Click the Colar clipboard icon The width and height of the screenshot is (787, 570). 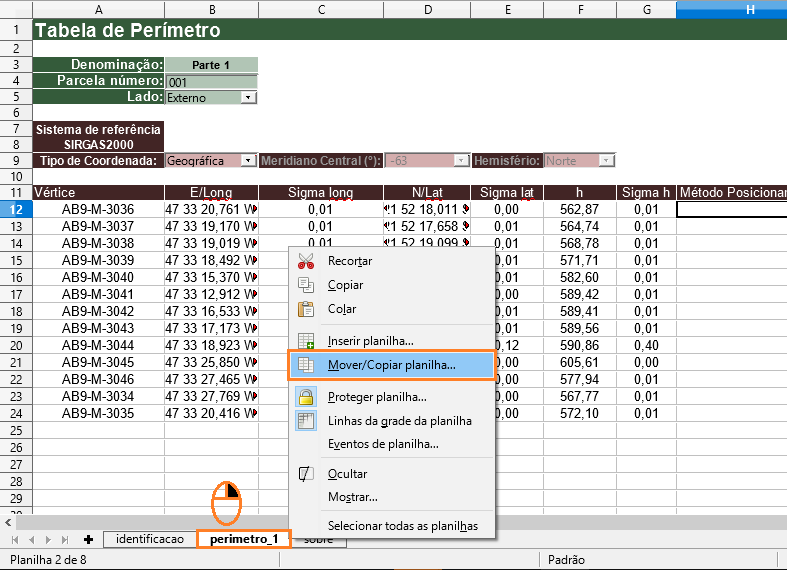click(x=306, y=309)
